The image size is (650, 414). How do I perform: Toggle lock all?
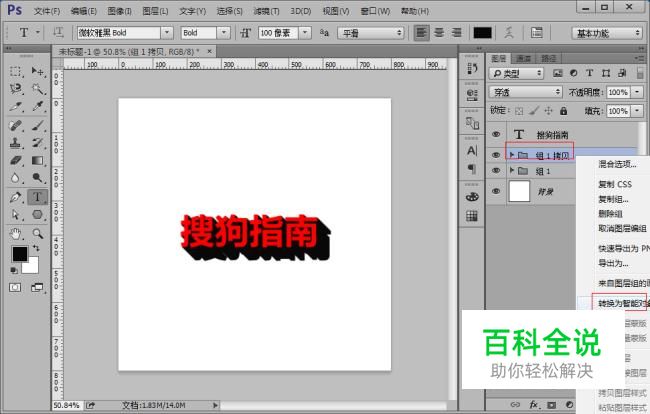tap(563, 111)
